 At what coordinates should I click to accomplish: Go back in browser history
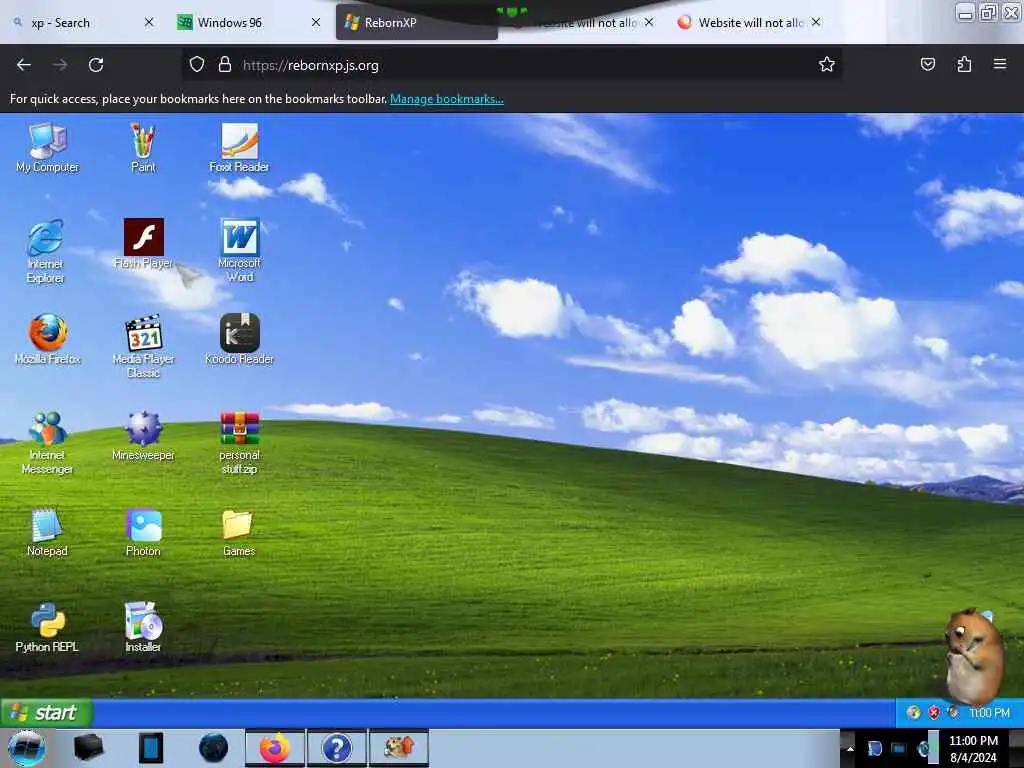[24, 65]
